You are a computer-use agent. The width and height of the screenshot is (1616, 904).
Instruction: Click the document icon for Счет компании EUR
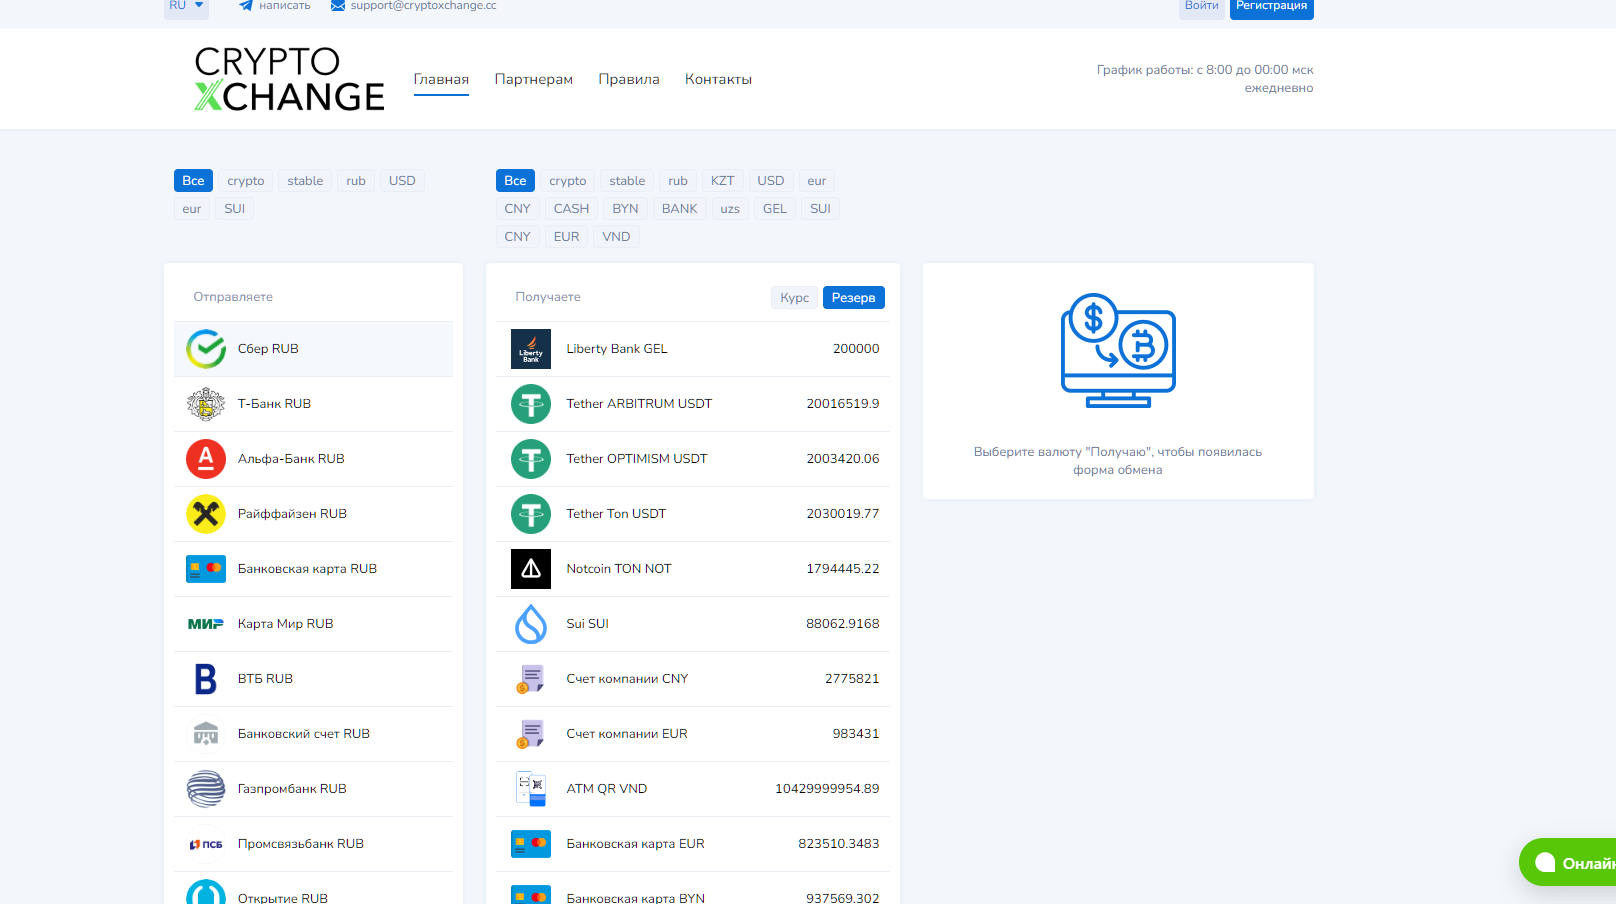pyautogui.click(x=531, y=734)
